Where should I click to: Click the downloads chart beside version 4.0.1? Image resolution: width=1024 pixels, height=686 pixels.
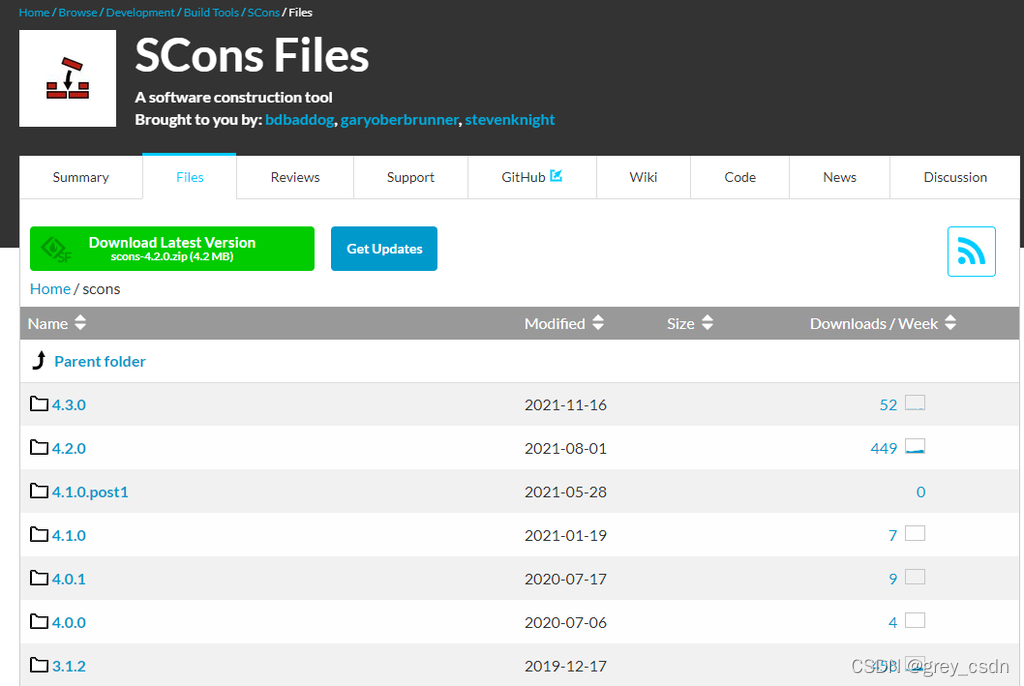(x=916, y=577)
